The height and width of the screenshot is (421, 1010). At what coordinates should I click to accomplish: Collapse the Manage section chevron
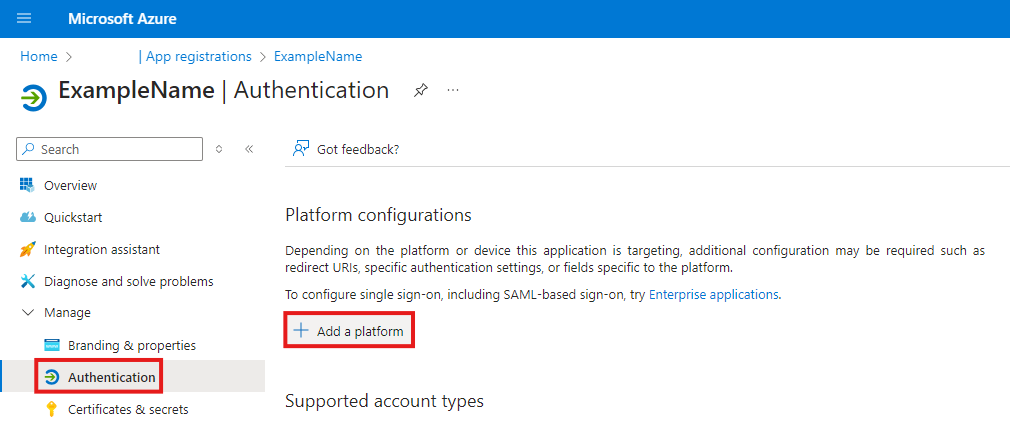28,313
